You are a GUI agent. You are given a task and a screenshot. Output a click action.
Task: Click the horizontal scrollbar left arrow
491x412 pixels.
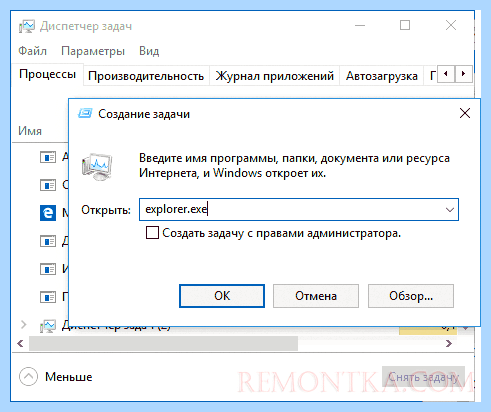tap(20, 343)
